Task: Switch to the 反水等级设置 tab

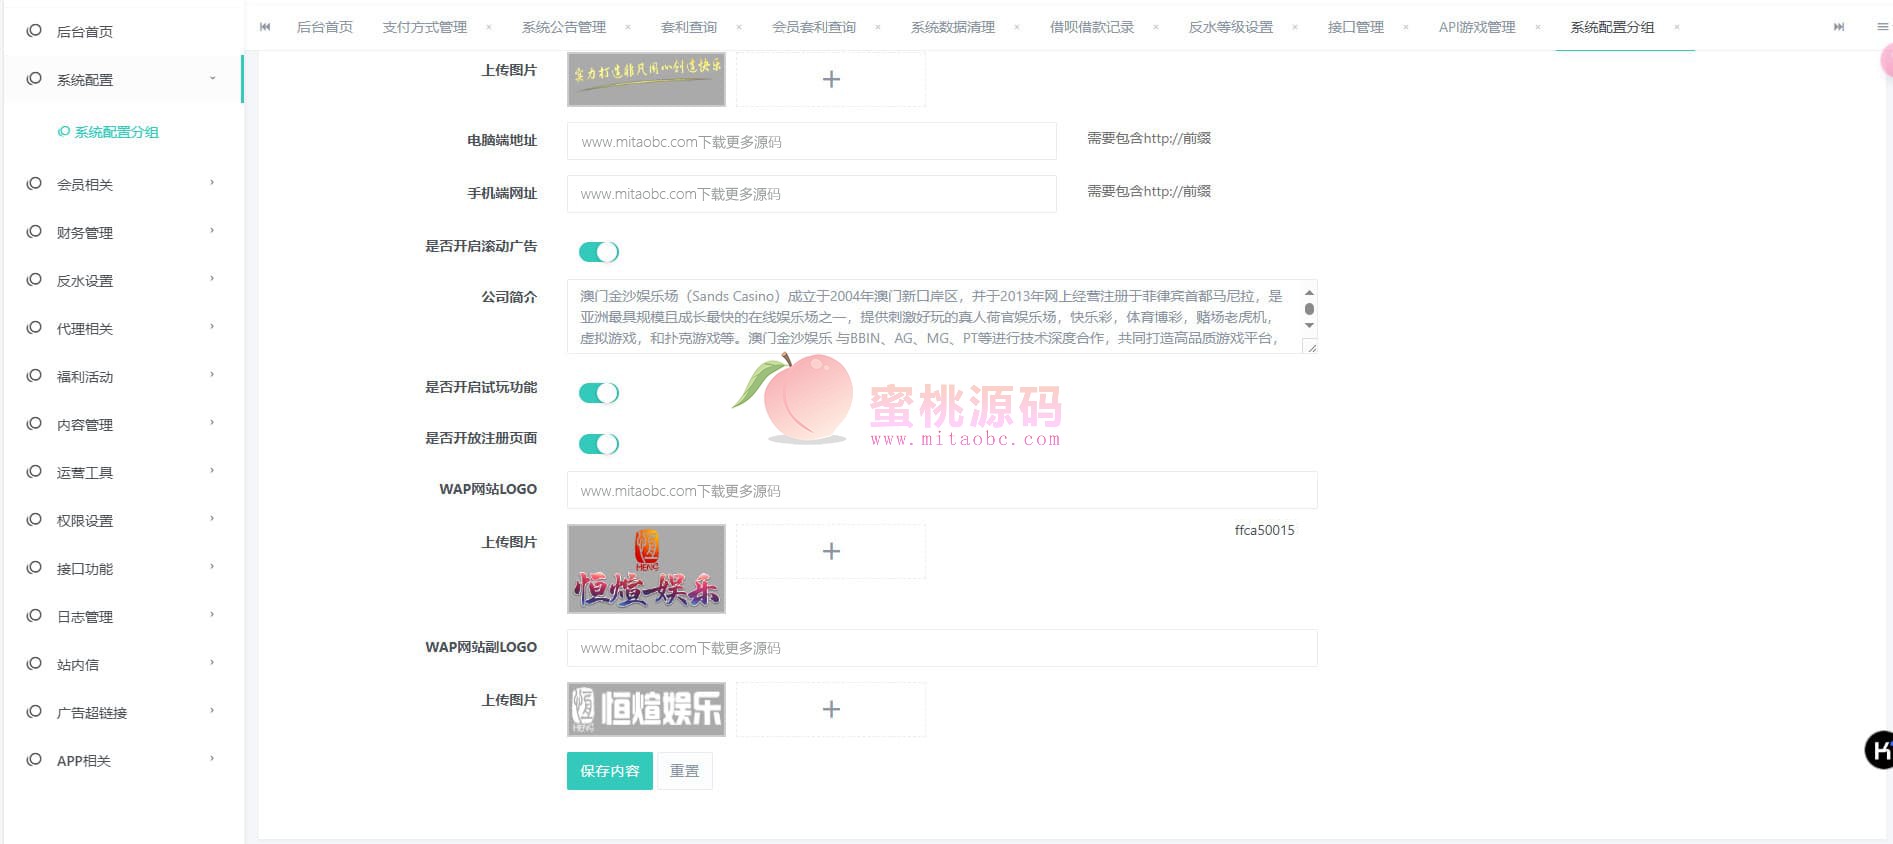Action: point(1230,27)
